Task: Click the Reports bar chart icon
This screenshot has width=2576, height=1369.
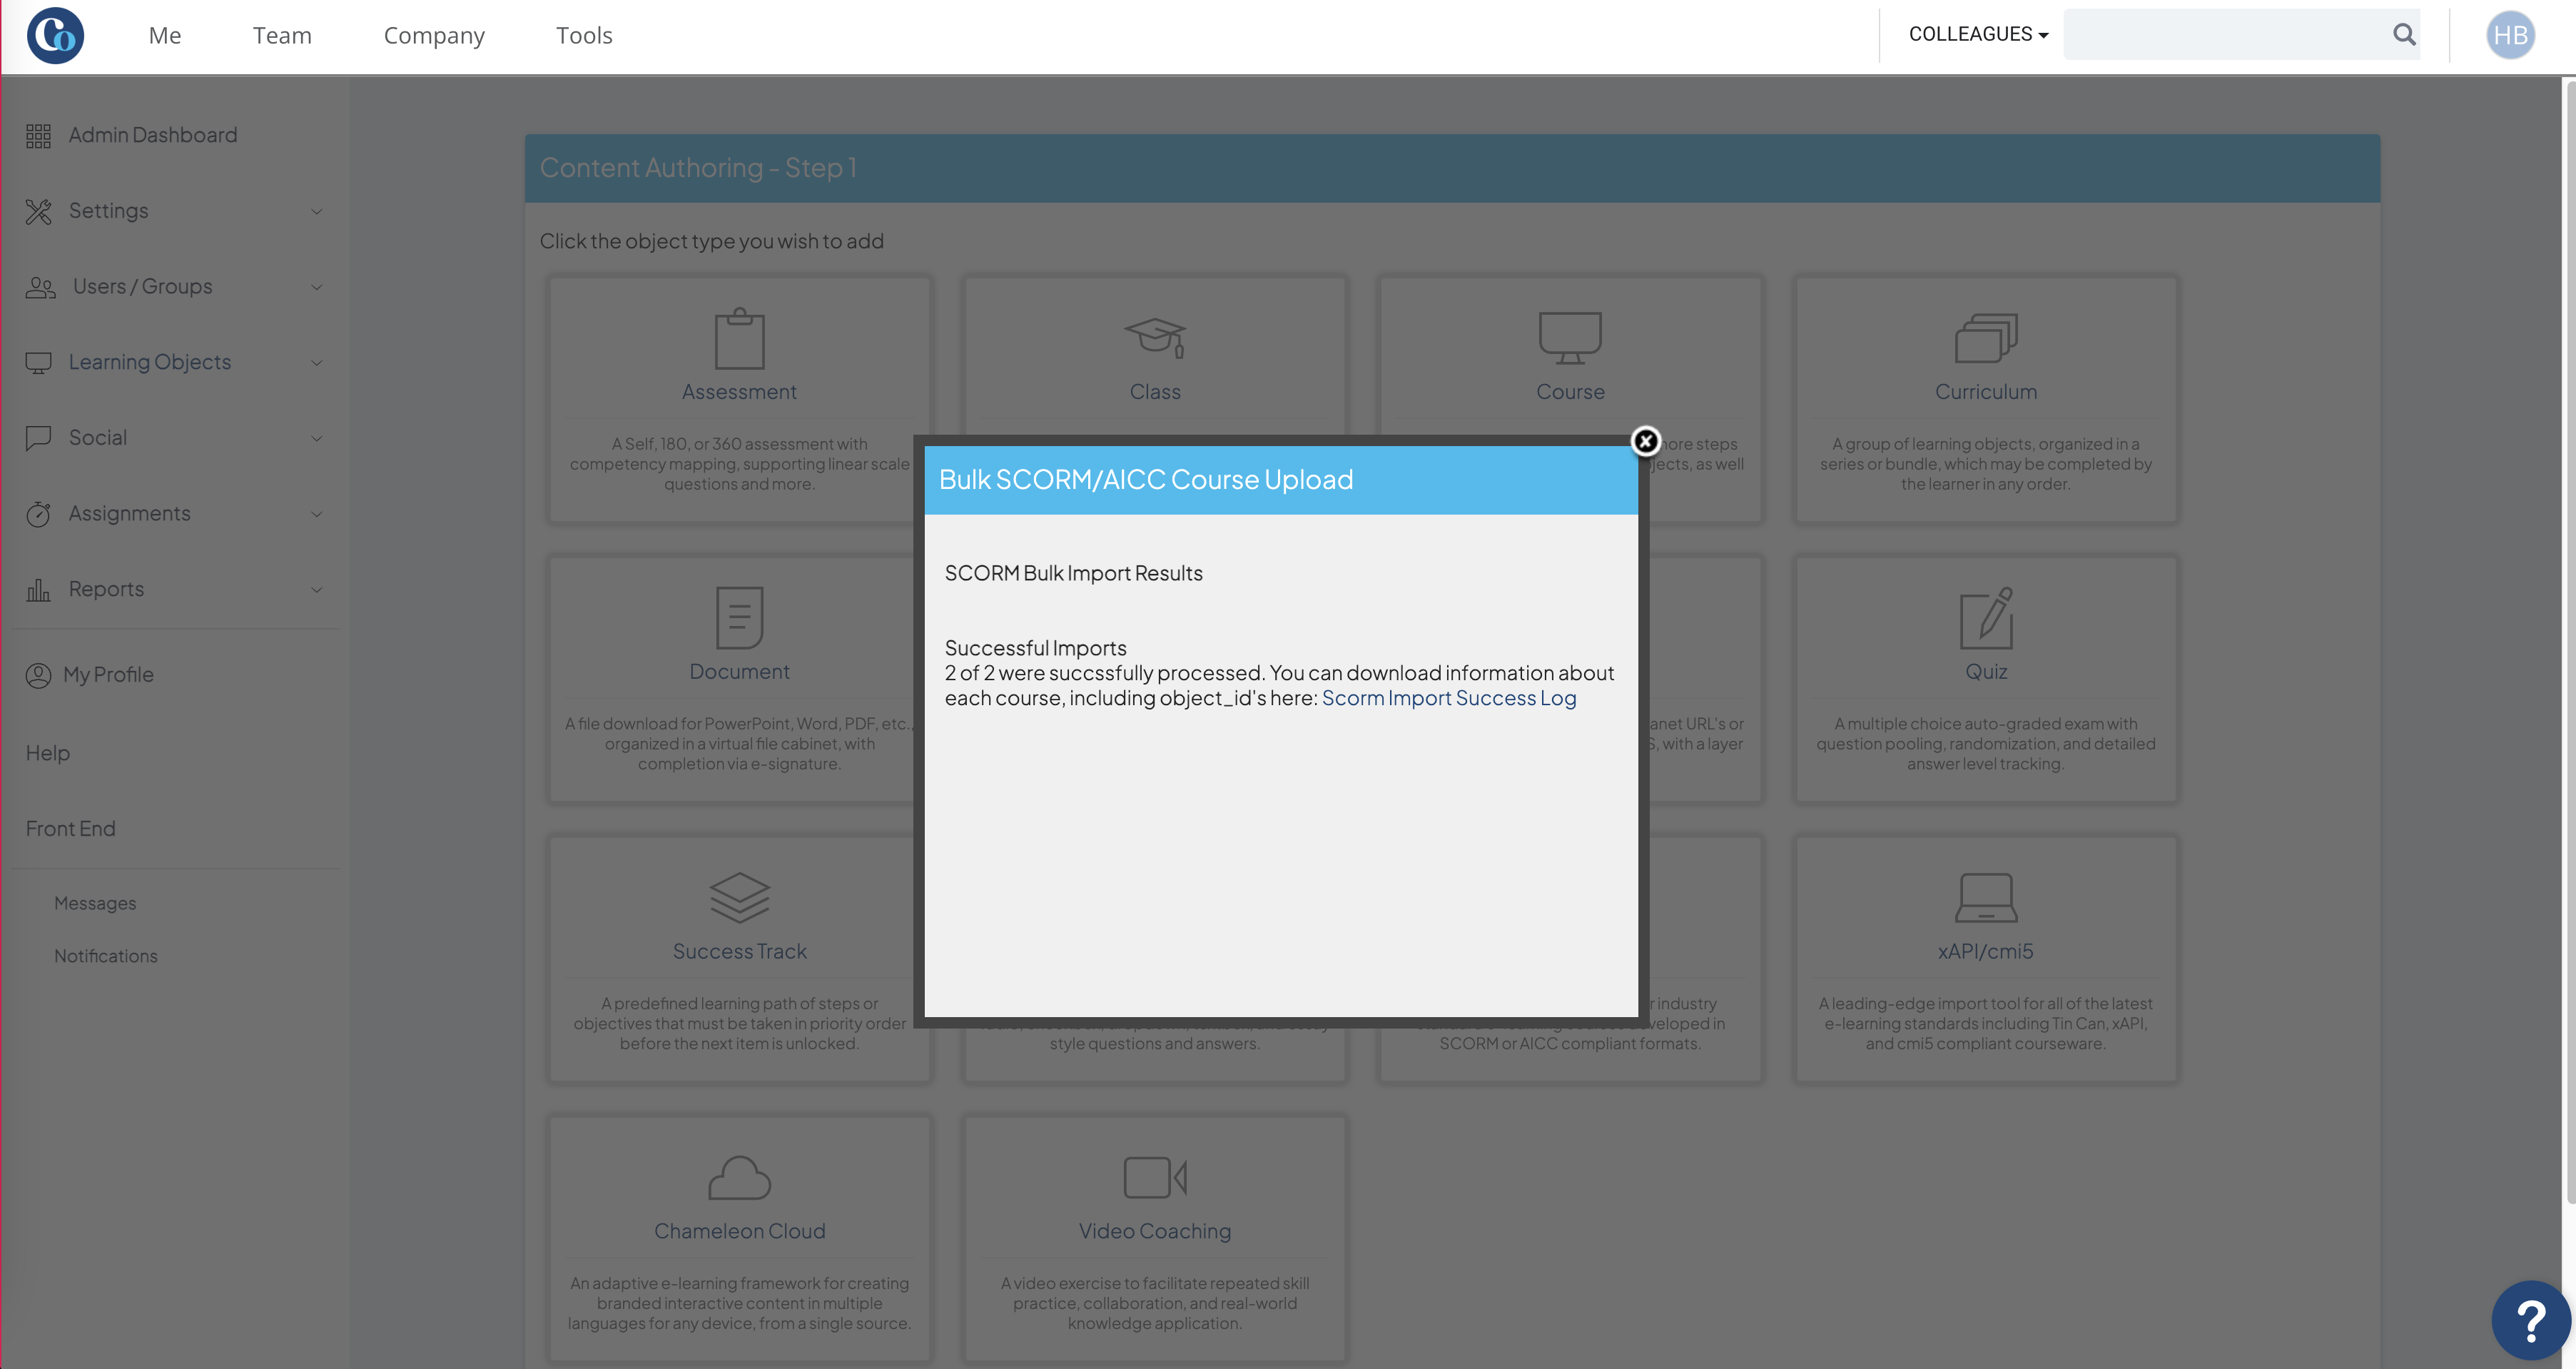Action: [x=38, y=590]
